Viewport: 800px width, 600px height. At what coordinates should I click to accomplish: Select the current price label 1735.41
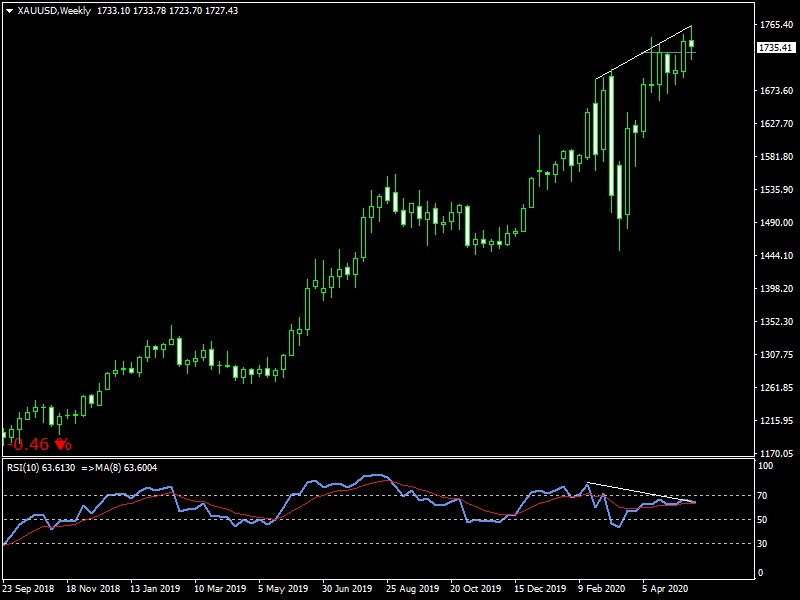click(776, 47)
